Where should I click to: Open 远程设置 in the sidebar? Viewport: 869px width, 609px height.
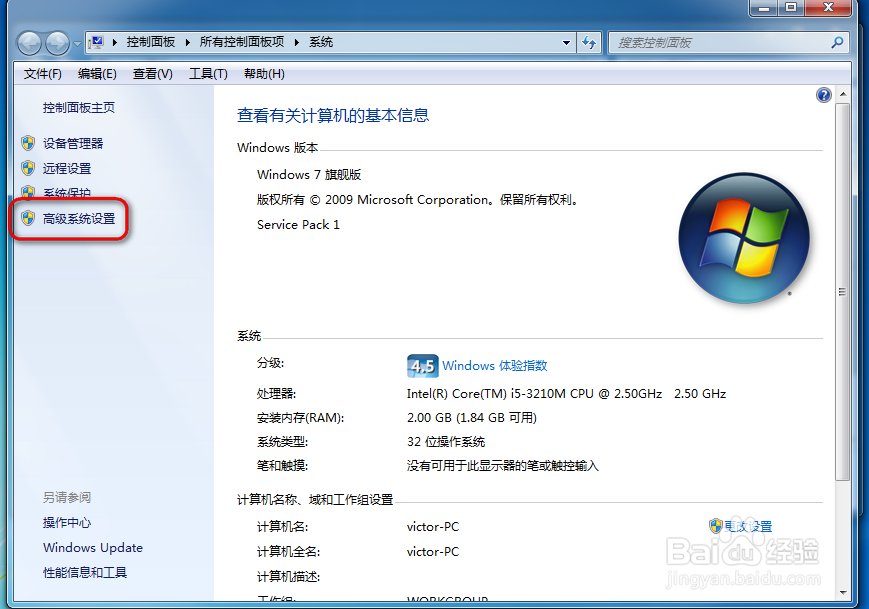pos(67,168)
